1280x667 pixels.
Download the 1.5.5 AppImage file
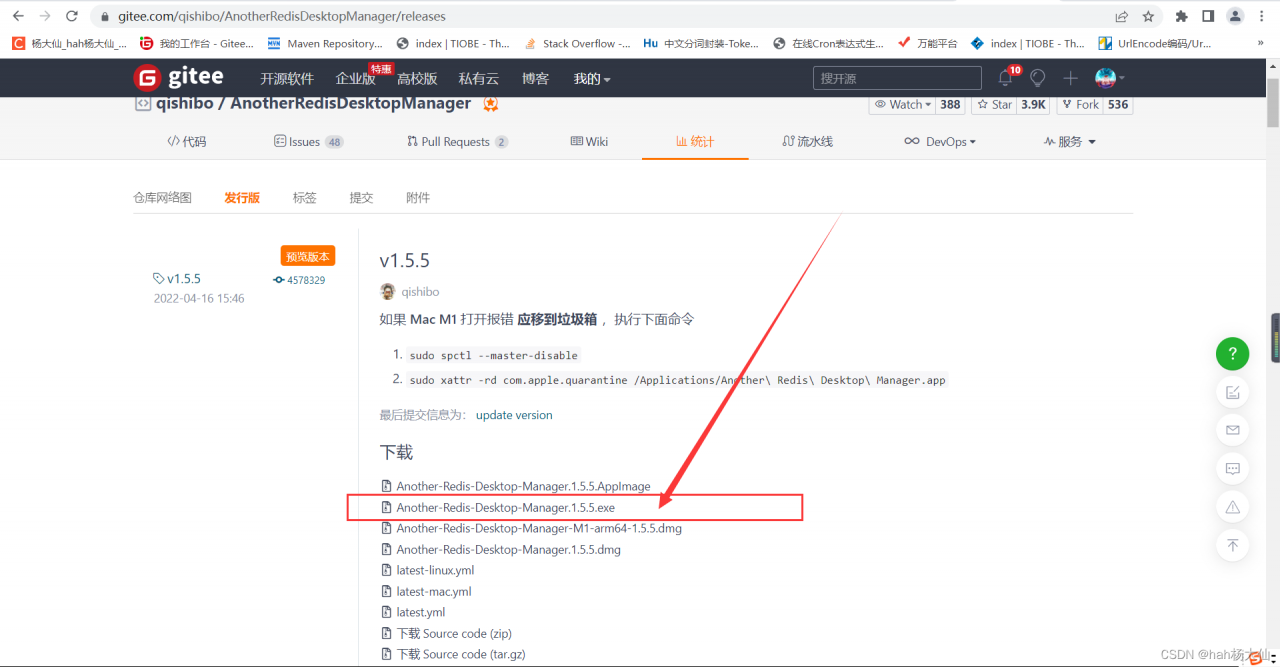(523, 487)
